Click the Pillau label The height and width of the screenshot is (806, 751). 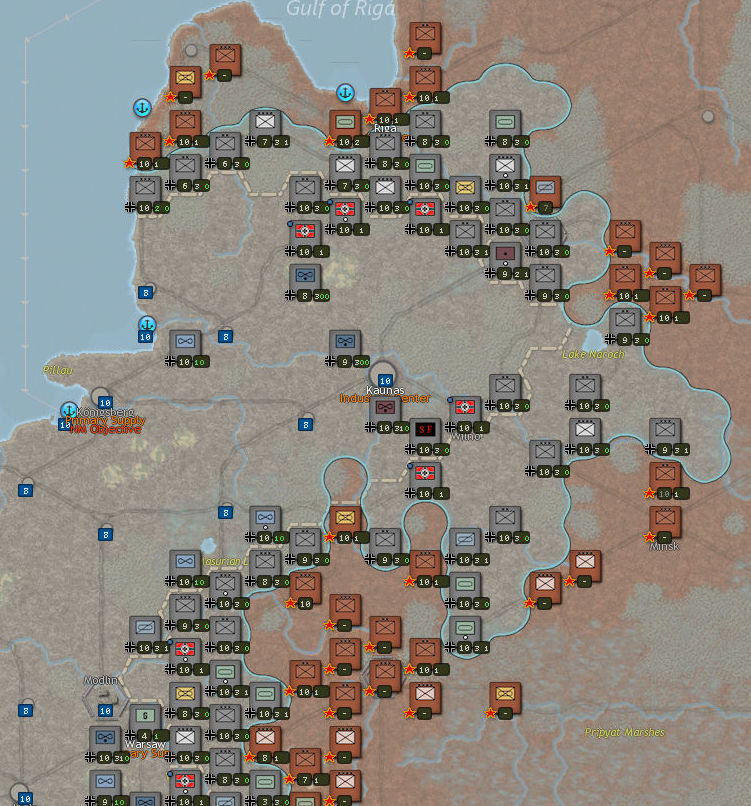[58, 370]
